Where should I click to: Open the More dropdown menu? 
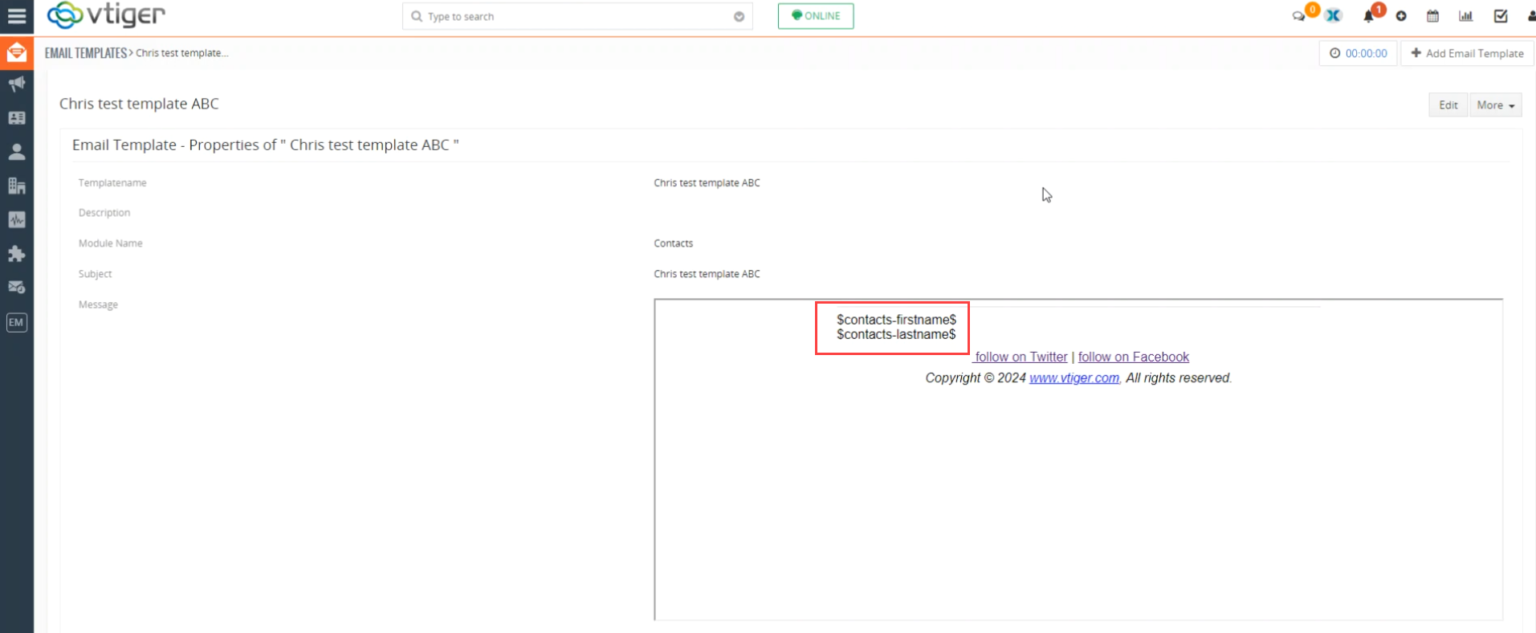pos(1494,104)
